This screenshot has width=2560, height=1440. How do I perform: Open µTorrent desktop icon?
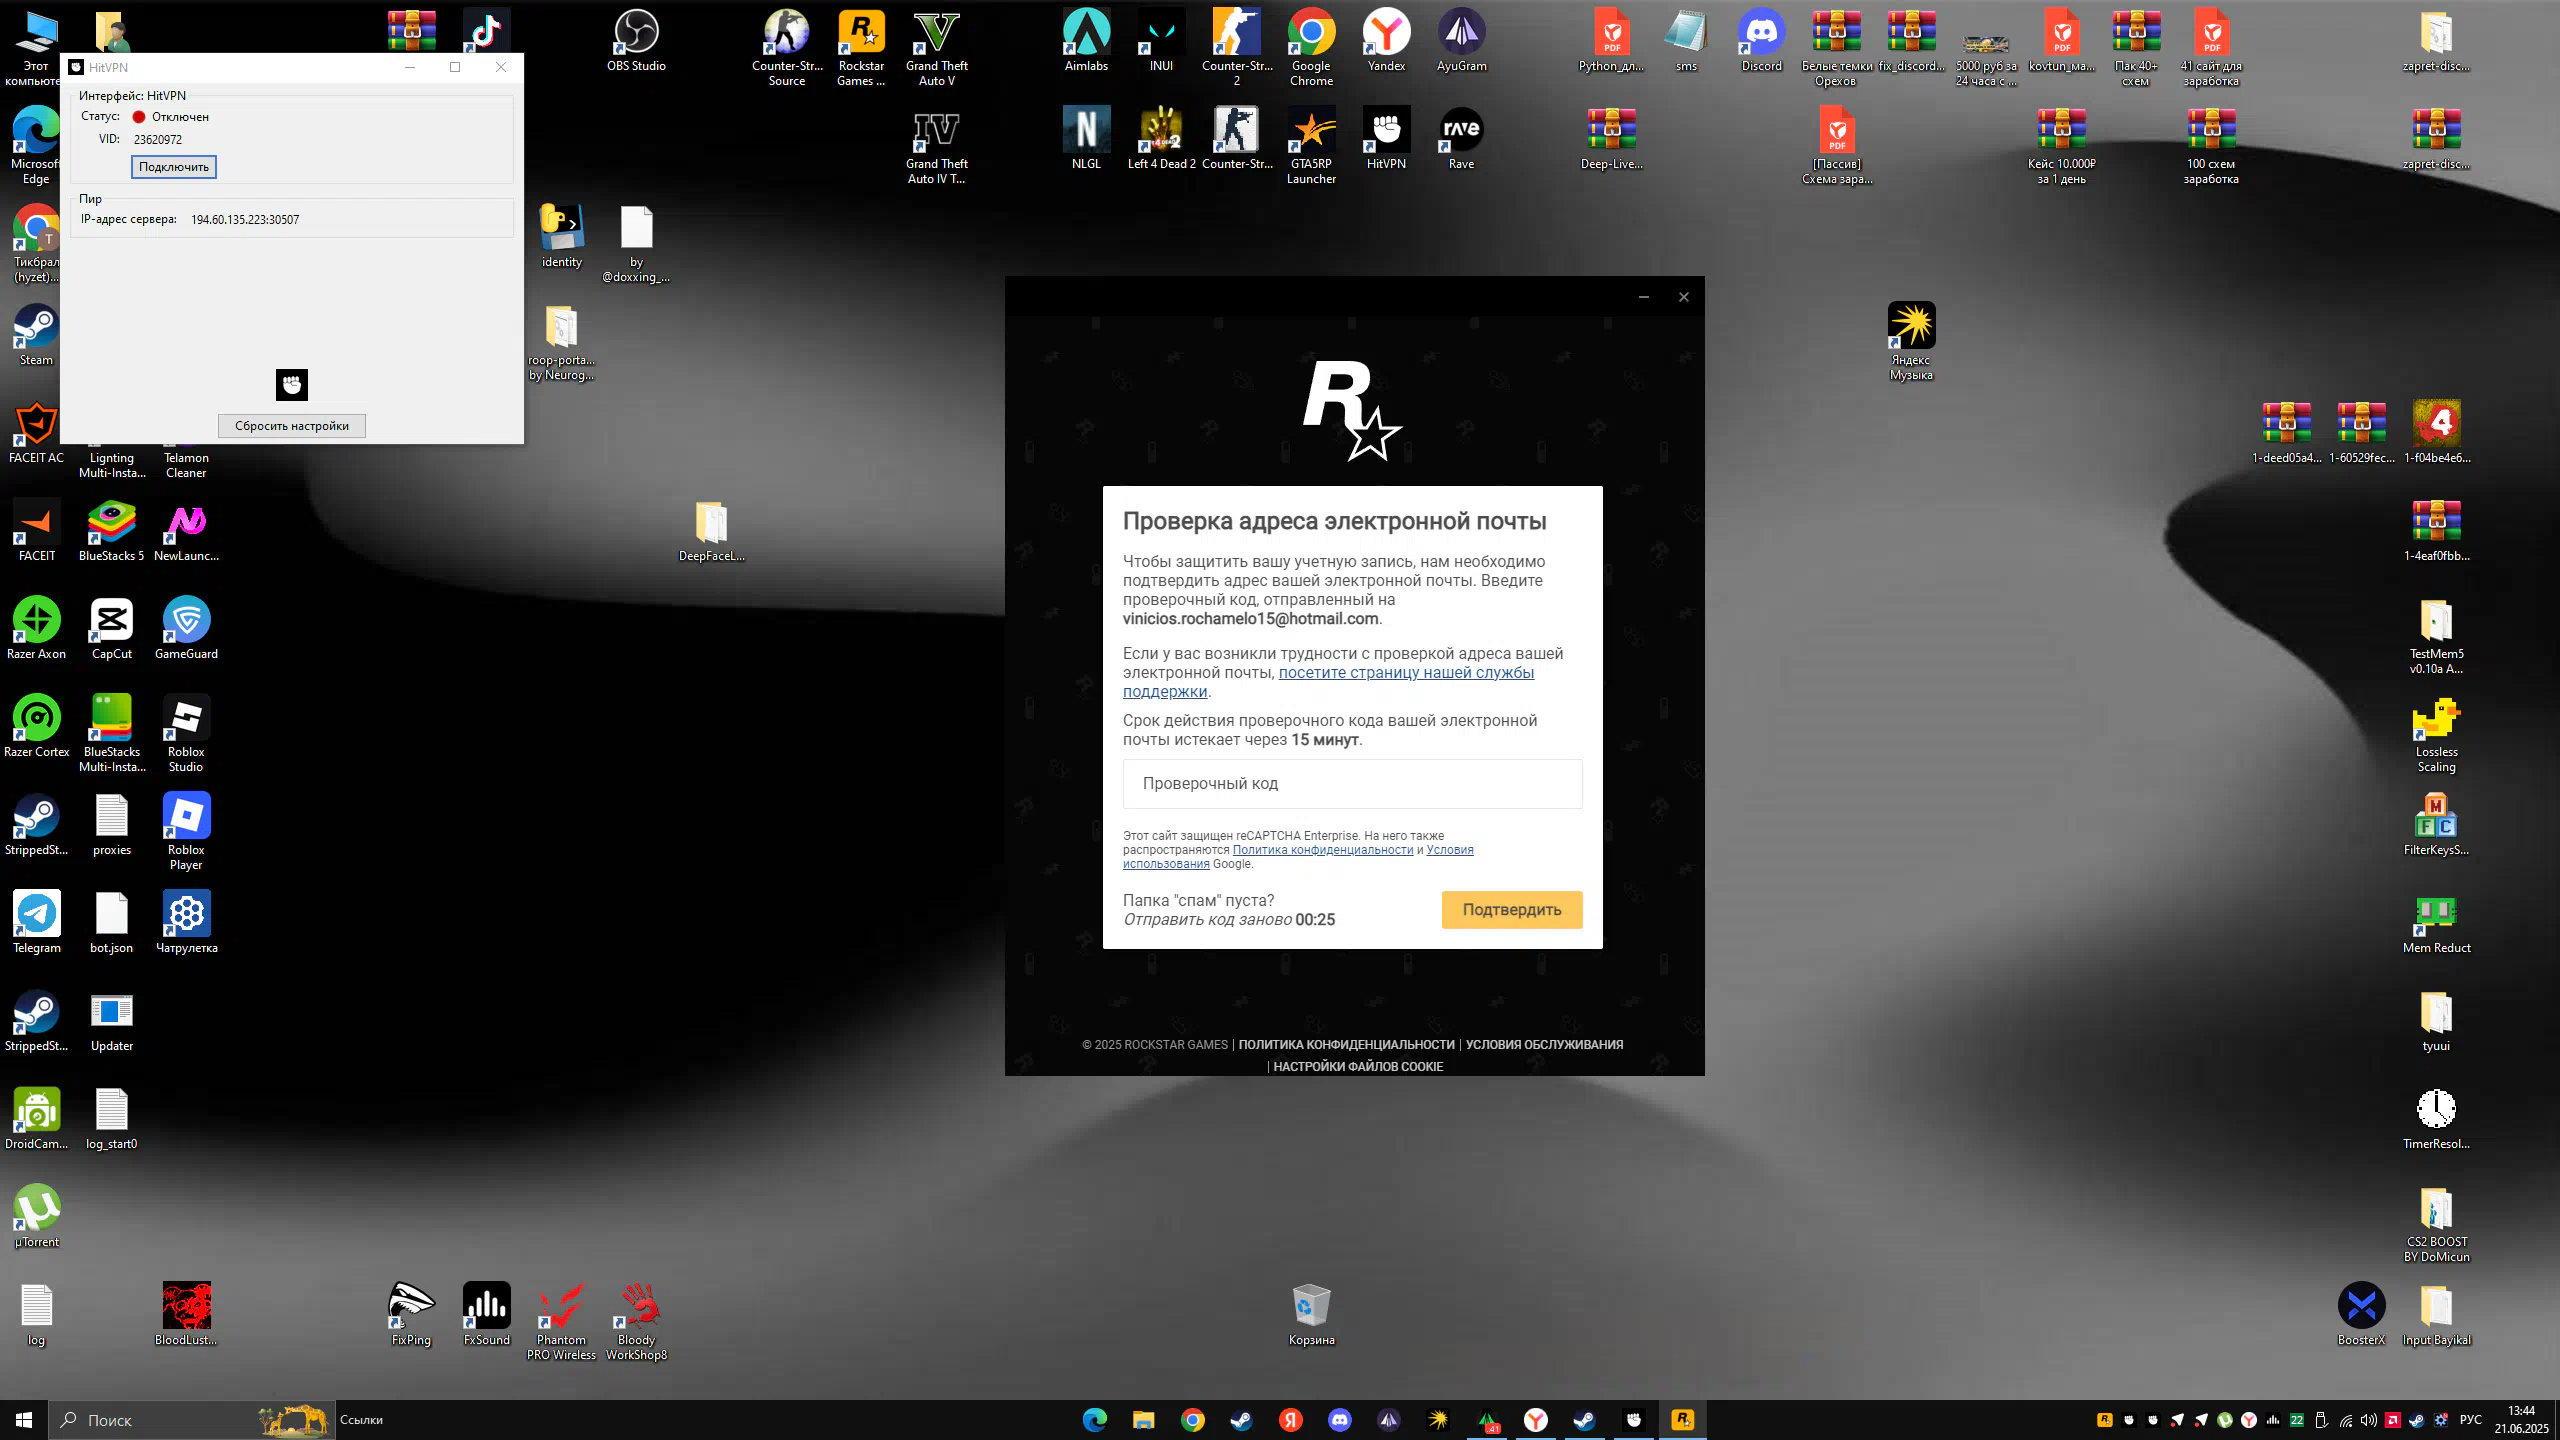tap(36, 1217)
